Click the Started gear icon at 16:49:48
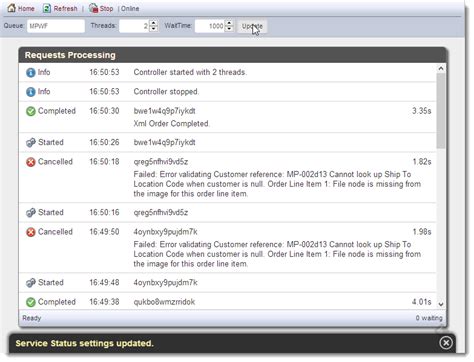This screenshot has height=362, width=474. pyautogui.click(x=31, y=283)
